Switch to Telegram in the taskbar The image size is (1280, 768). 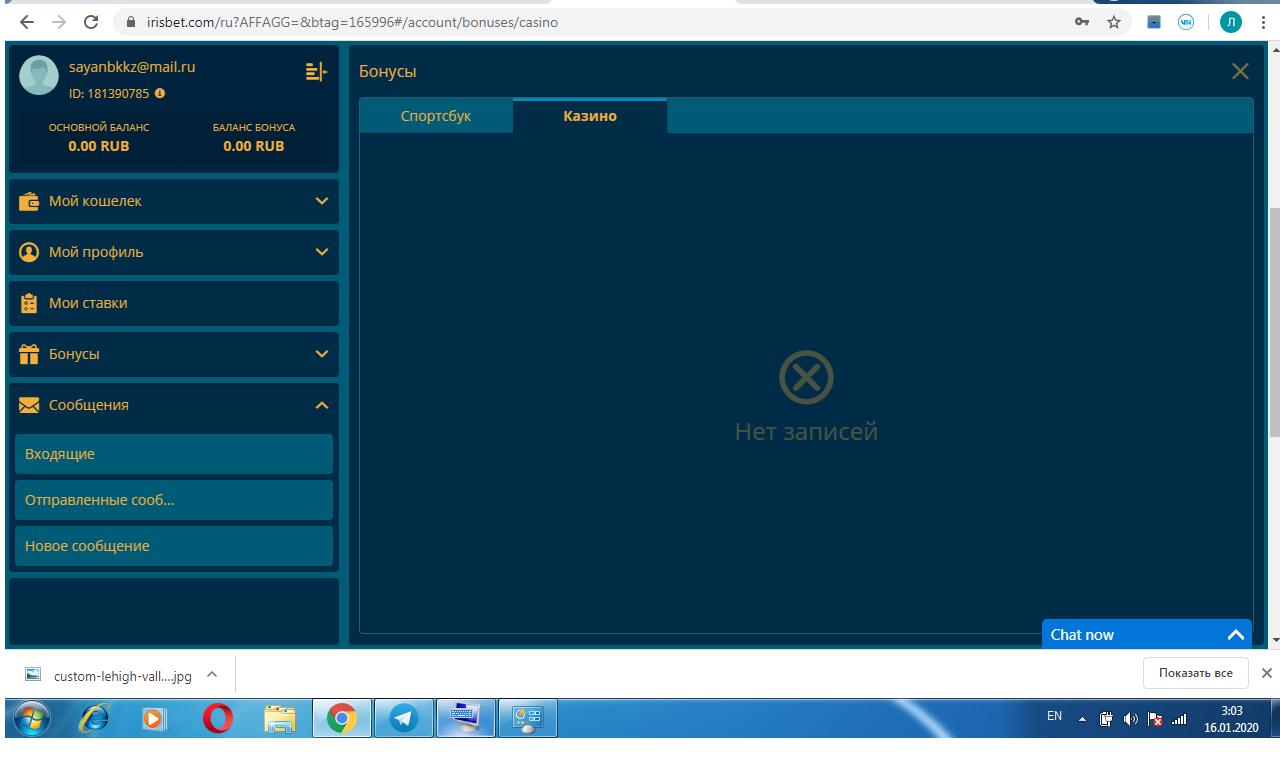404,718
